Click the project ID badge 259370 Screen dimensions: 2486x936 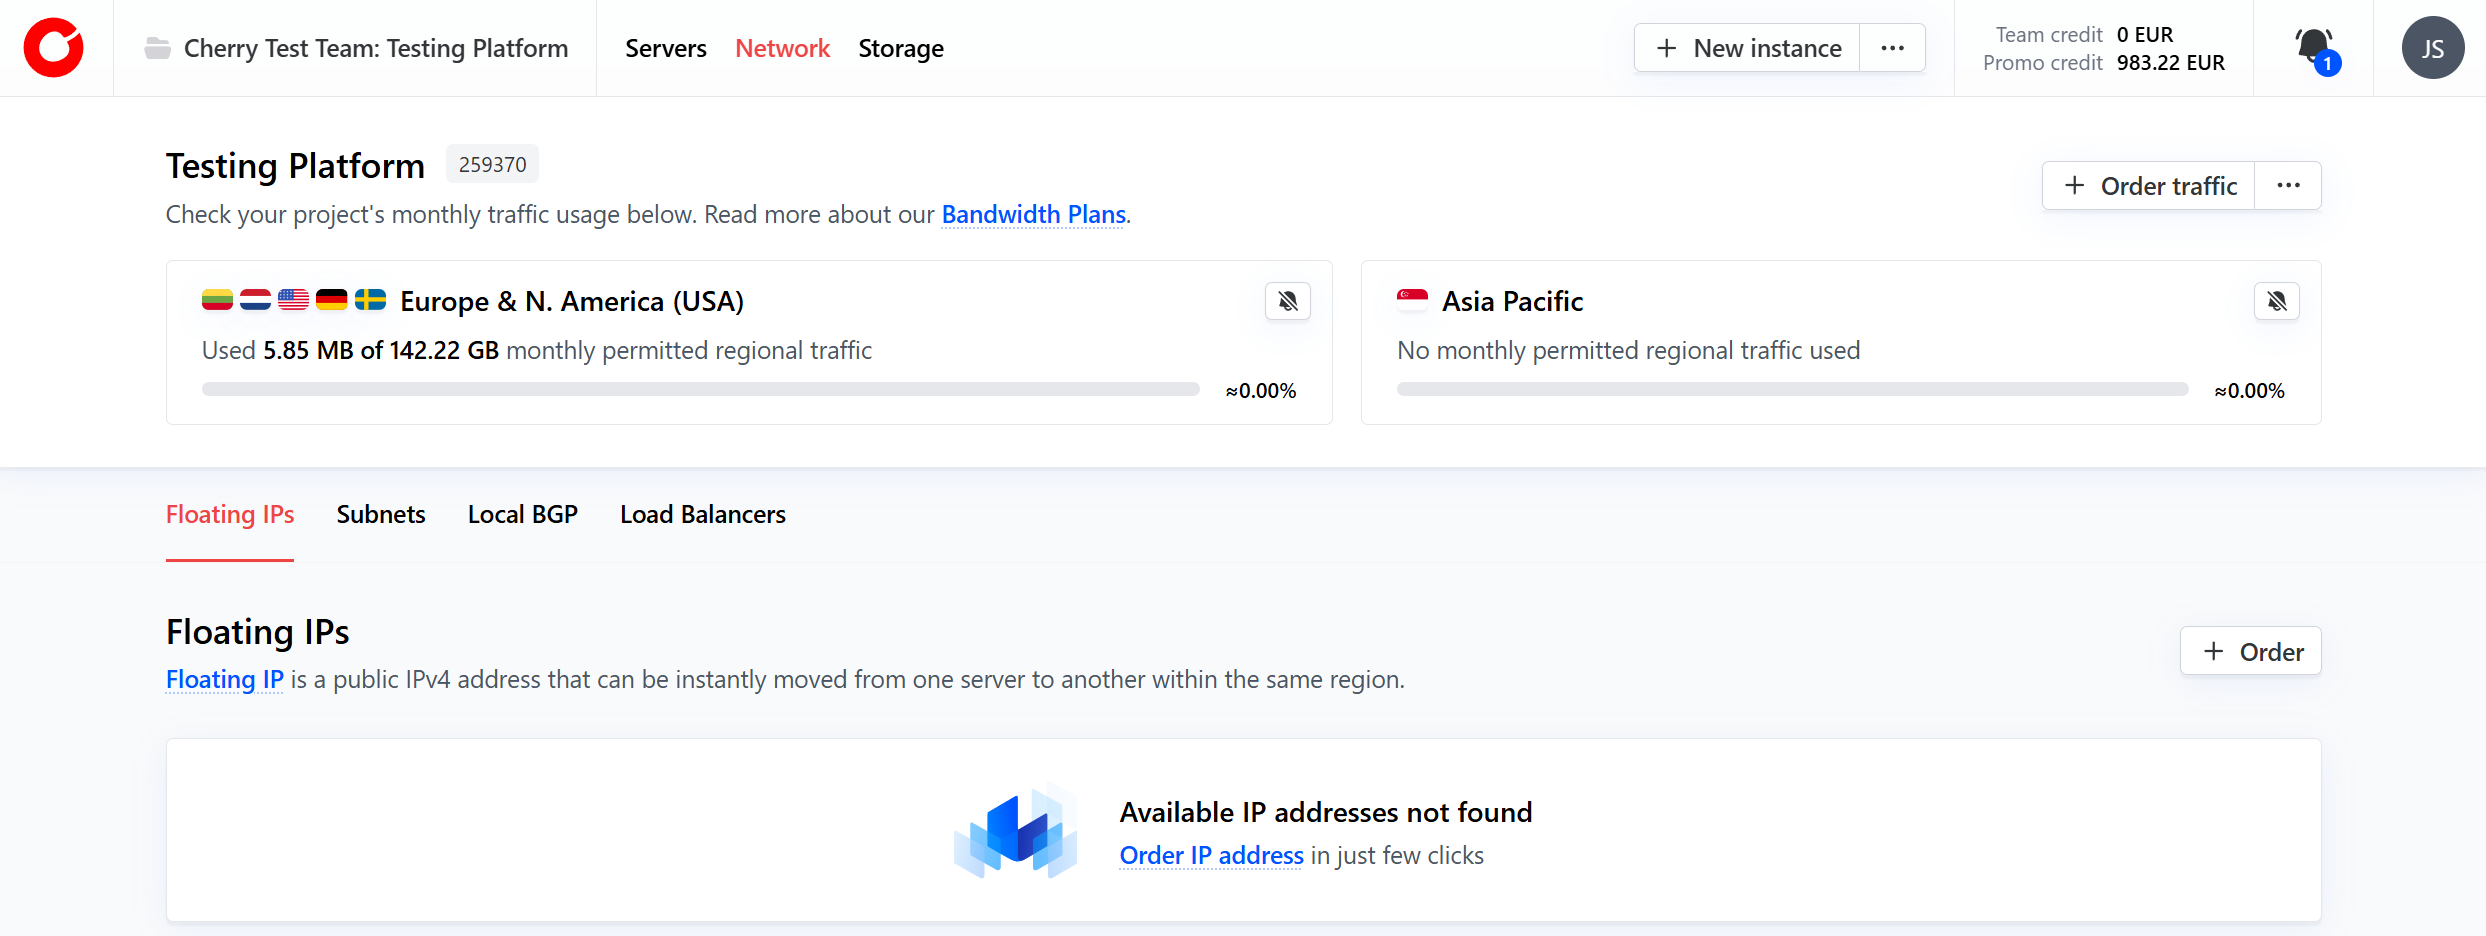tap(492, 165)
